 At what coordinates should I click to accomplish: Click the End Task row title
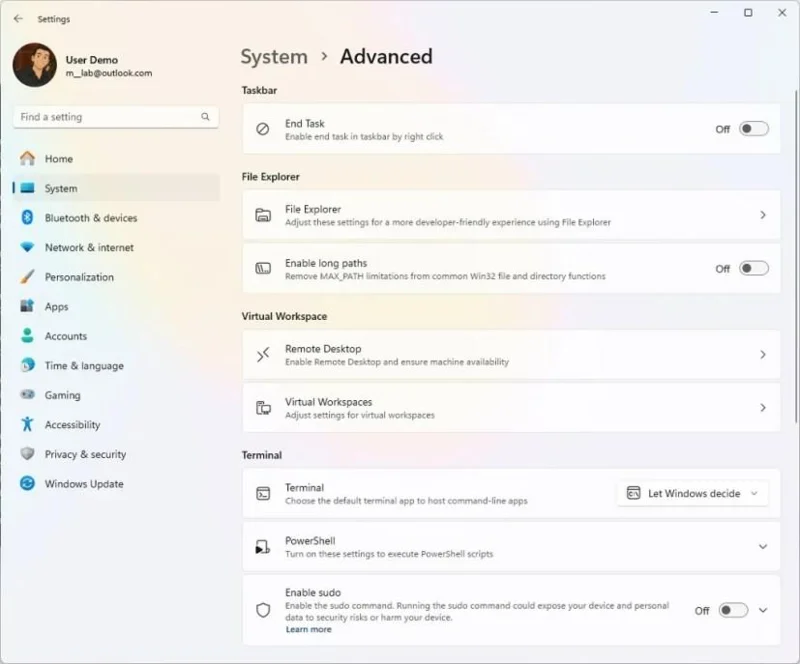pyautogui.click(x=305, y=124)
